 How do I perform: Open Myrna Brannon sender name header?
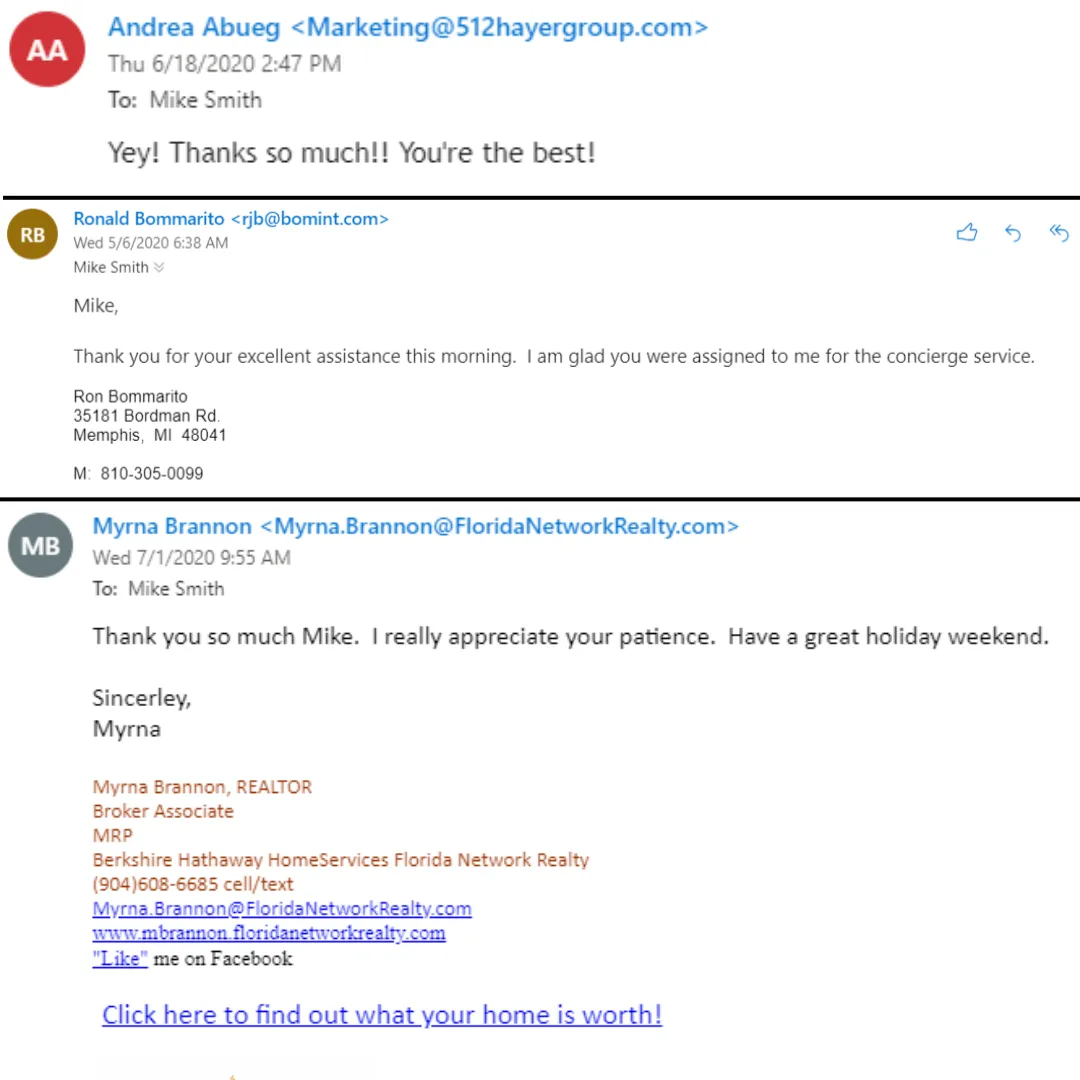tap(415, 526)
